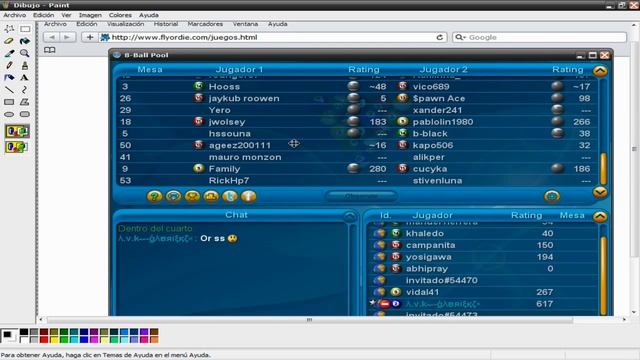The width and height of the screenshot is (640, 360).
Task: Choose the Ellipse tool
Action: (9, 114)
